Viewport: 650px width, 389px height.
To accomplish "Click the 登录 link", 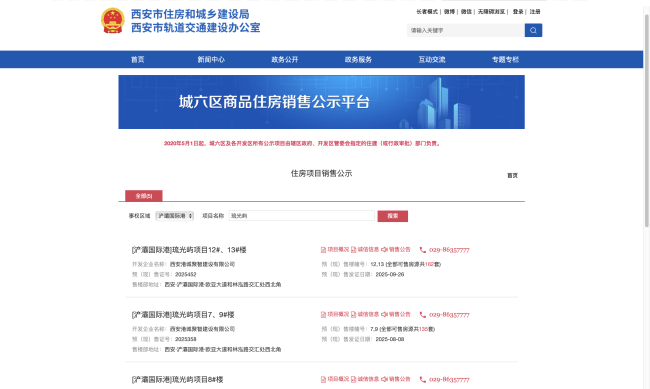I will 518,12.
